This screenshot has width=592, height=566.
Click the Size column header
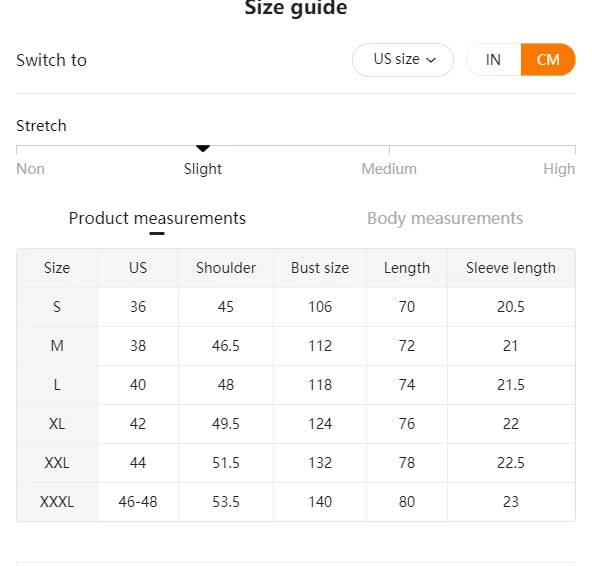(x=57, y=268)
